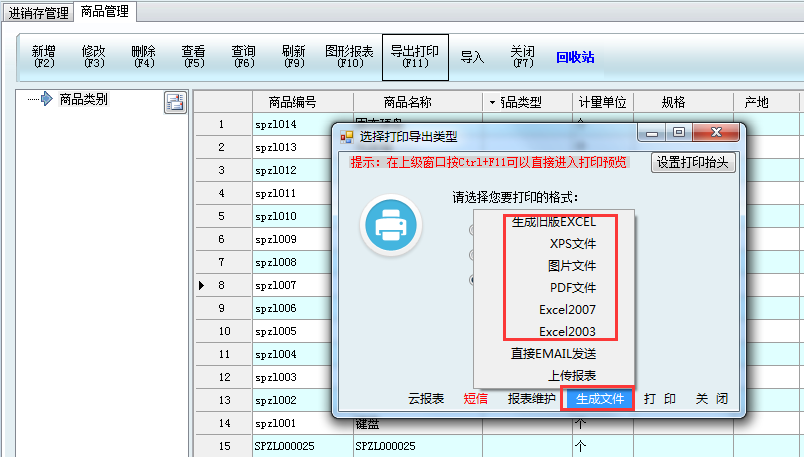
Task: Click the blue arrow icon before 商品类别
Action: tap(46, 99)
